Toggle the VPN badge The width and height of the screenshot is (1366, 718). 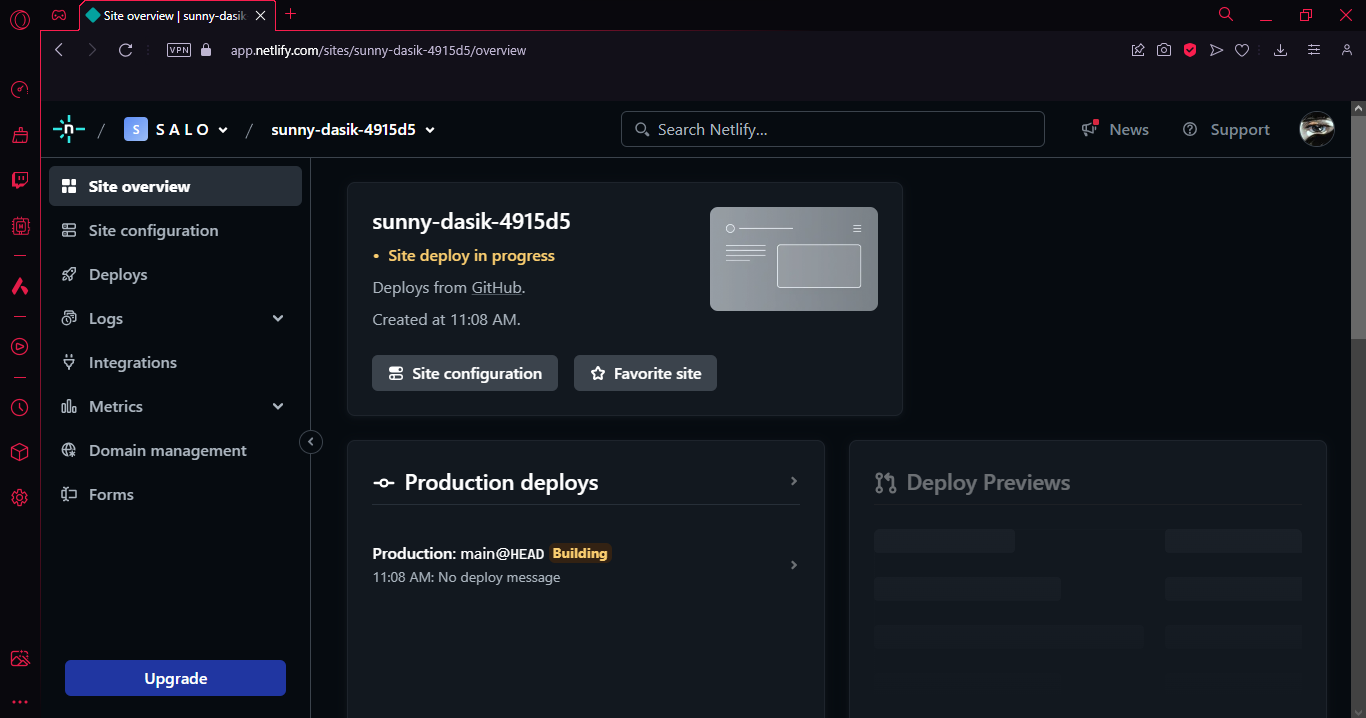tap(179, 50)
